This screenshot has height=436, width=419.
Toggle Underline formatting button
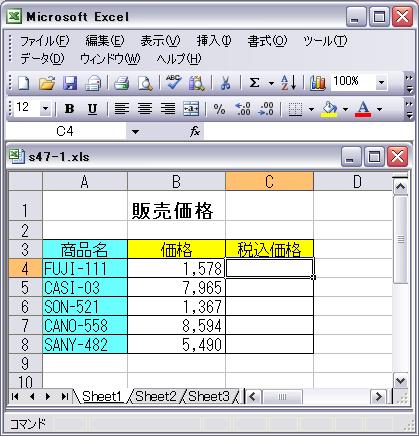point(92,109)
